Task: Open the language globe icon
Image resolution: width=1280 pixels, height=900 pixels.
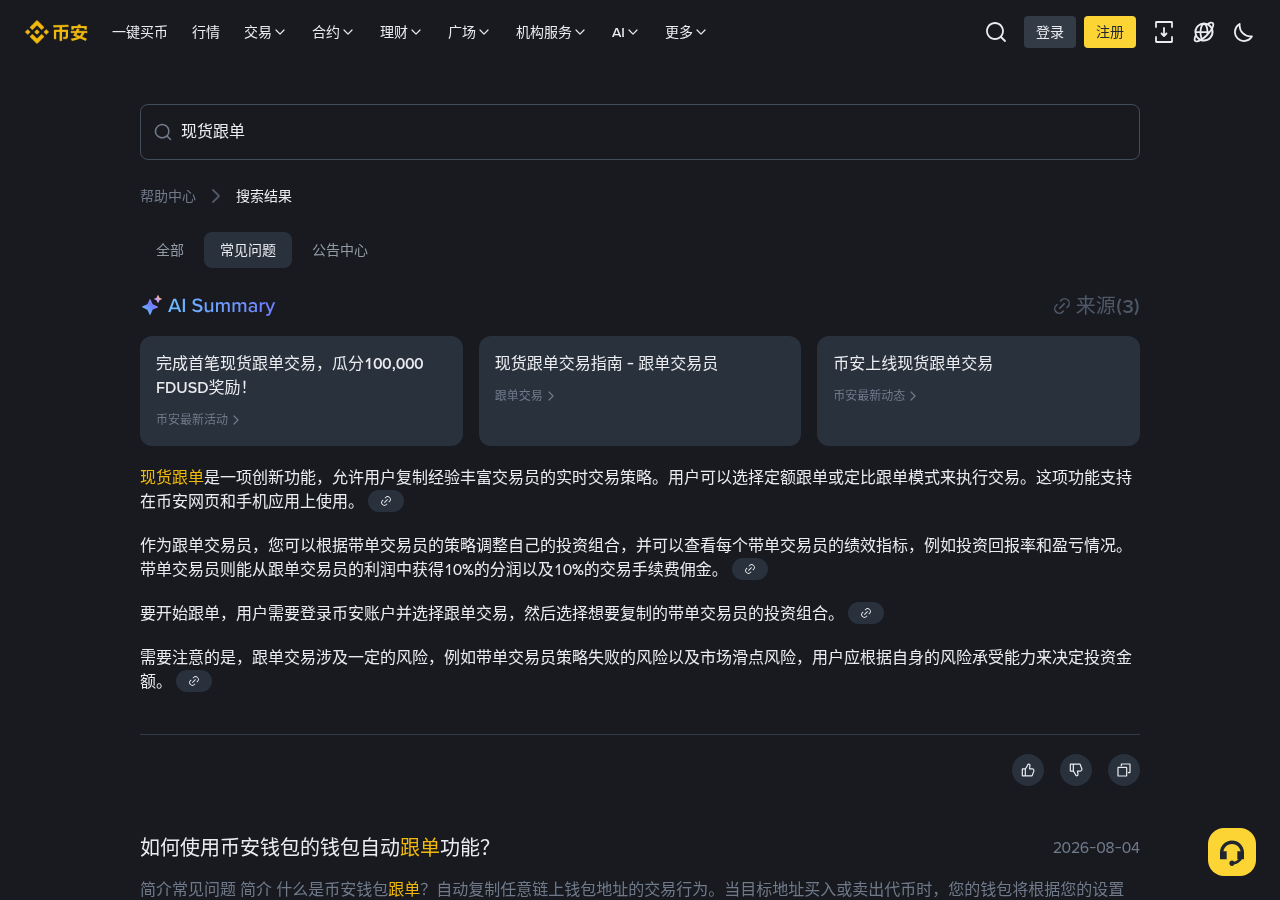Action: pos(1204,32)
